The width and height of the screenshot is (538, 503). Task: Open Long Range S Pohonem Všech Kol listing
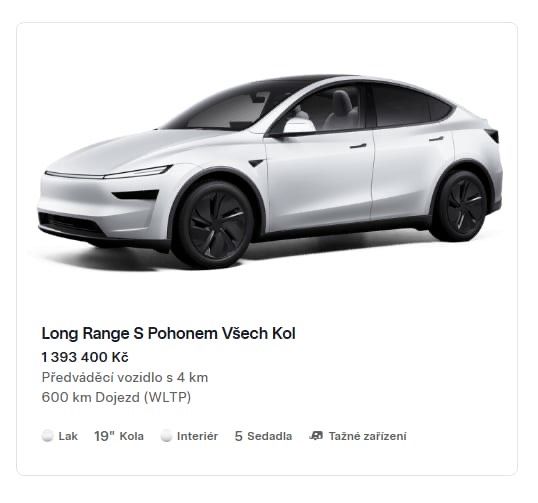tap(168, 333)
